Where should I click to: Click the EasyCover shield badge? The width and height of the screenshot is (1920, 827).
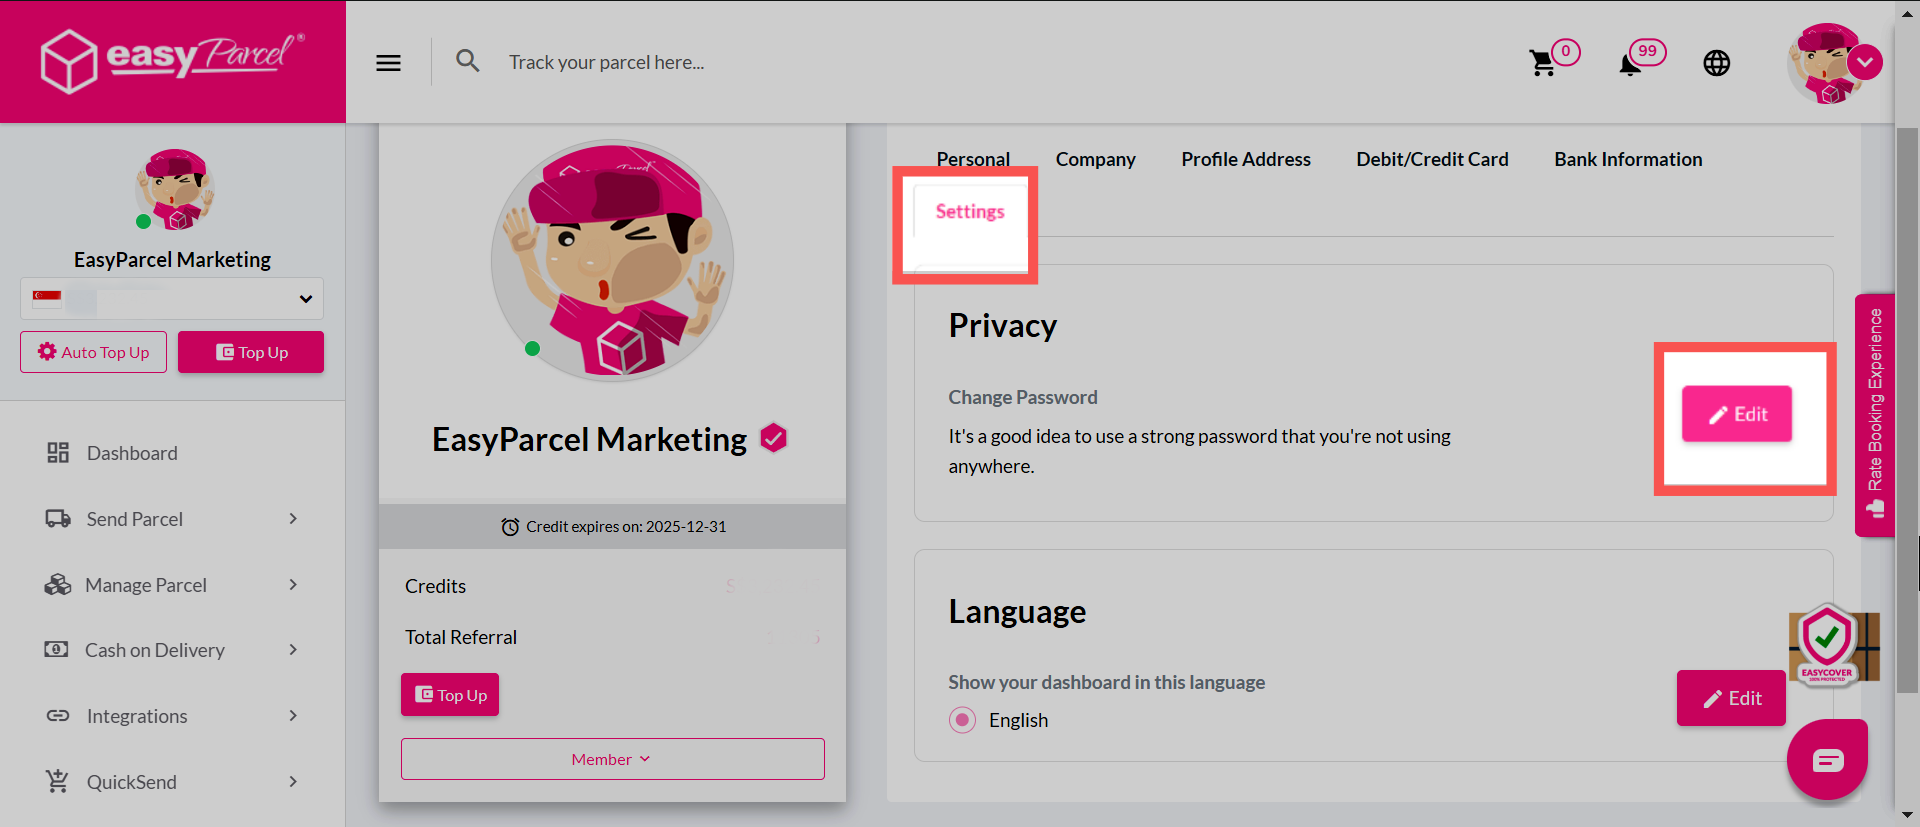point(1827,645)
